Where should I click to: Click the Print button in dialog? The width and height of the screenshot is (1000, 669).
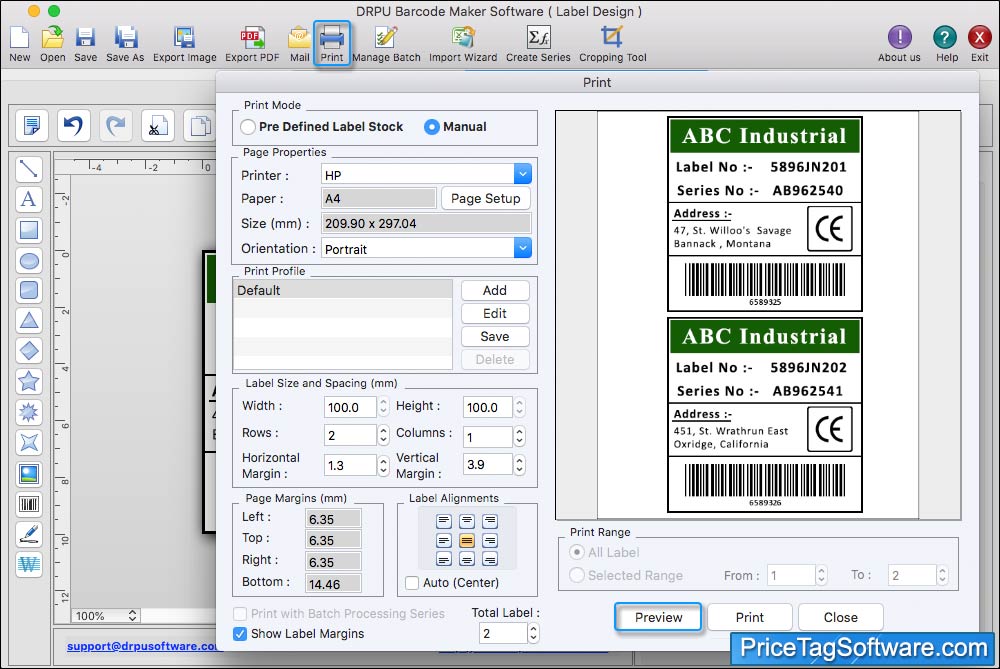(x=749, y=617)
